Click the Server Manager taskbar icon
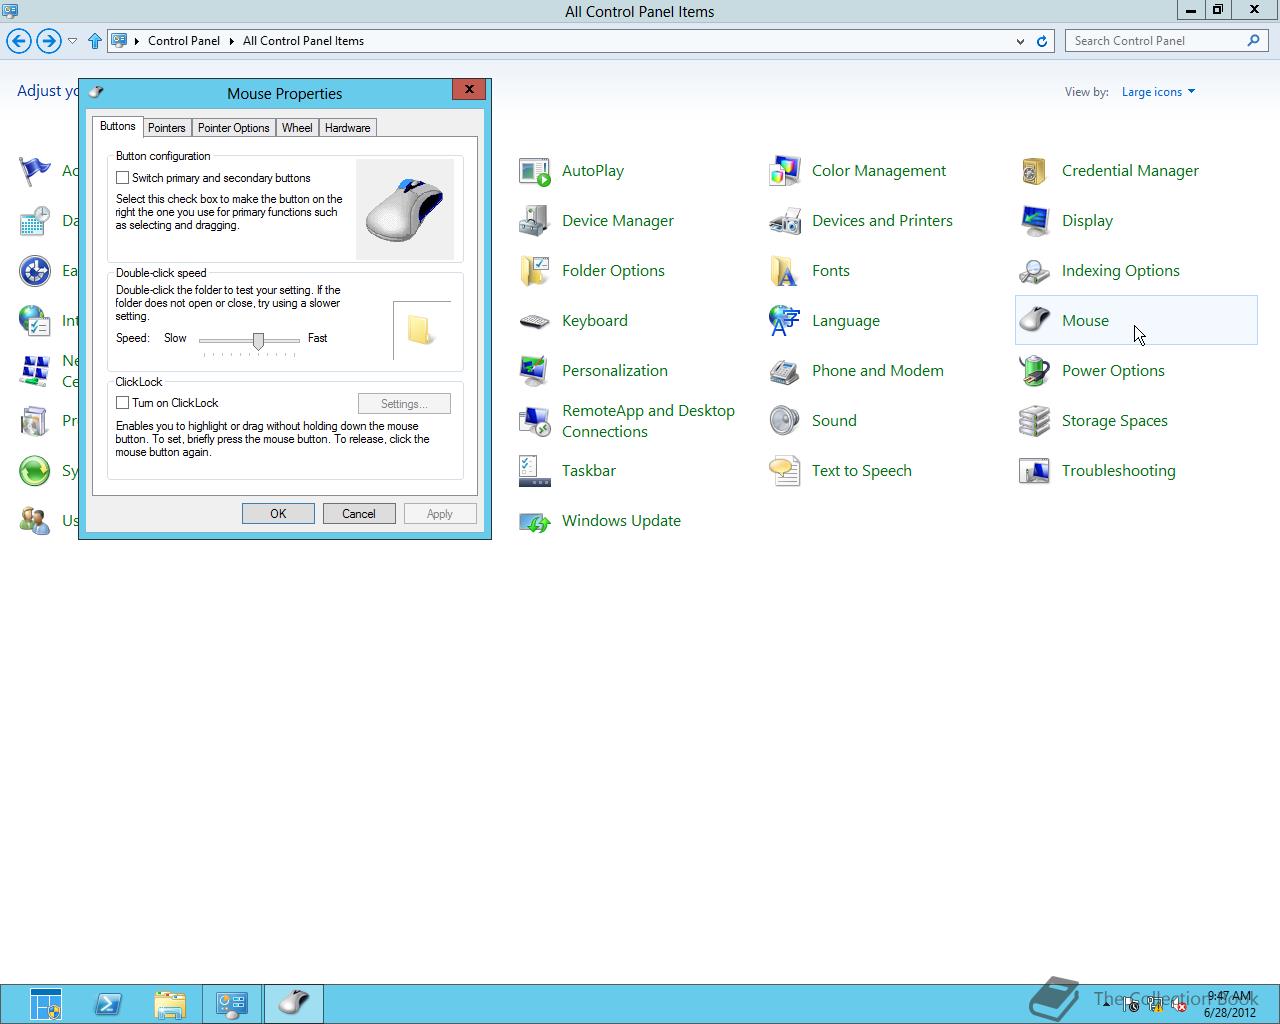Screen dimensions: 1280x1024 (46, 1003)
